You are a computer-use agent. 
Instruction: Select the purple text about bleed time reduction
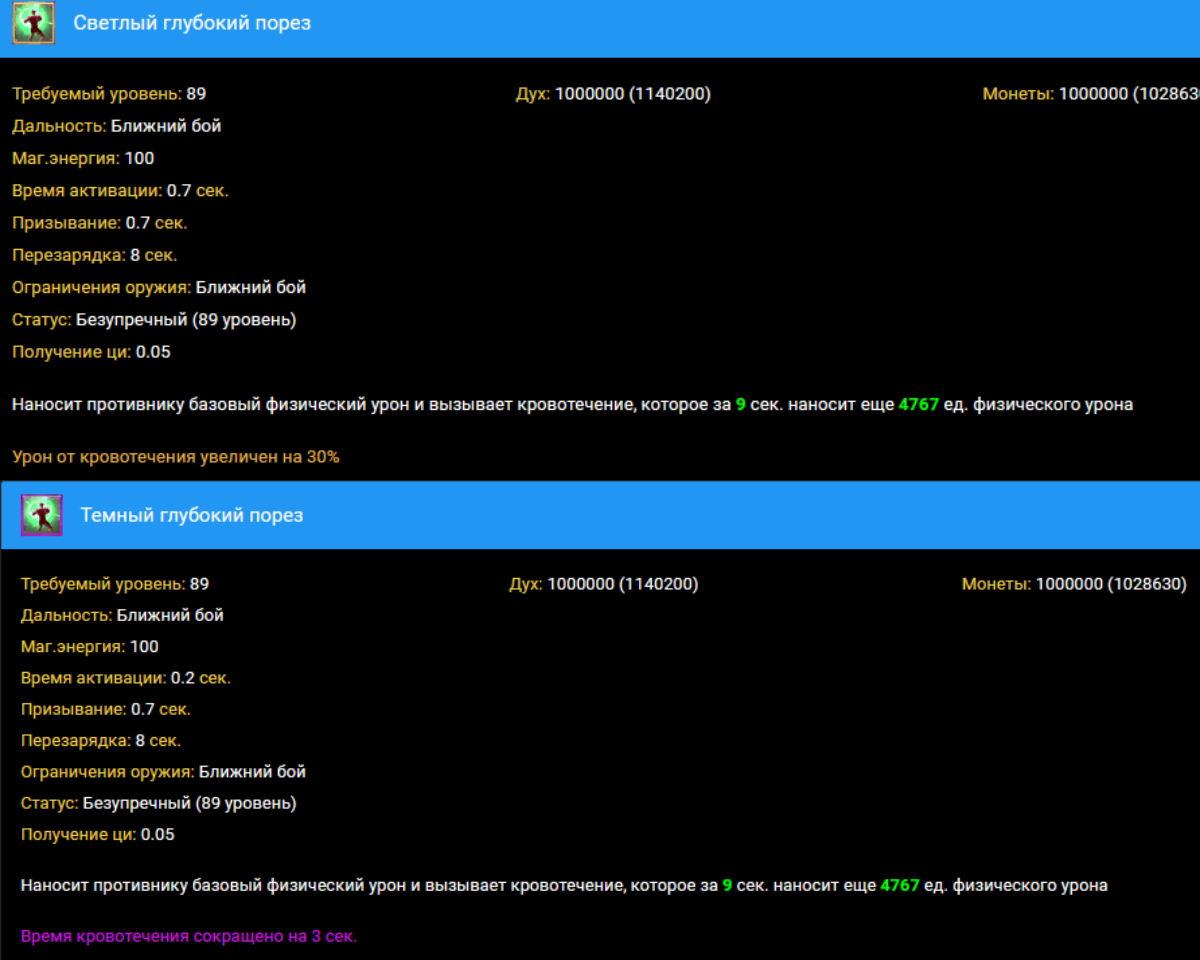pyautogui.click(x=189, y=936)
